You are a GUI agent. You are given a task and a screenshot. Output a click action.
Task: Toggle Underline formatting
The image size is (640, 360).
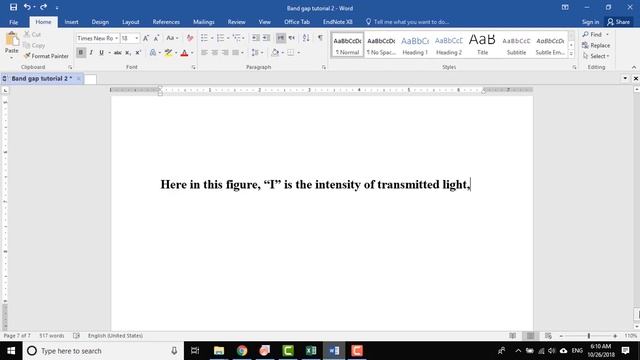[101, 53]
